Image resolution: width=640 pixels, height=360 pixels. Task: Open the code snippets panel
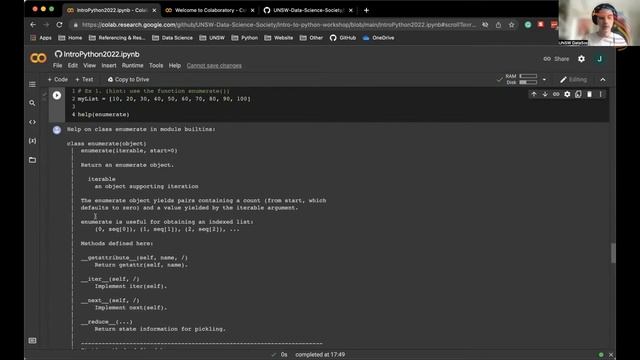coord(32,122)
